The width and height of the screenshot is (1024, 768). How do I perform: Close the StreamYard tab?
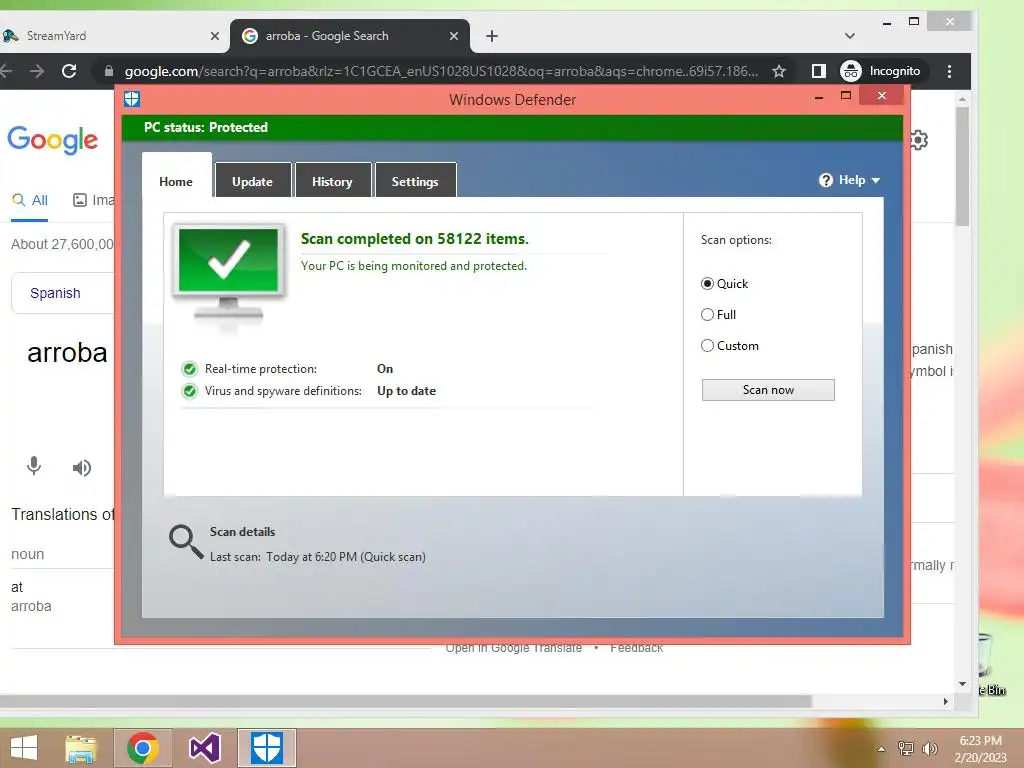[x=215, y=37]
